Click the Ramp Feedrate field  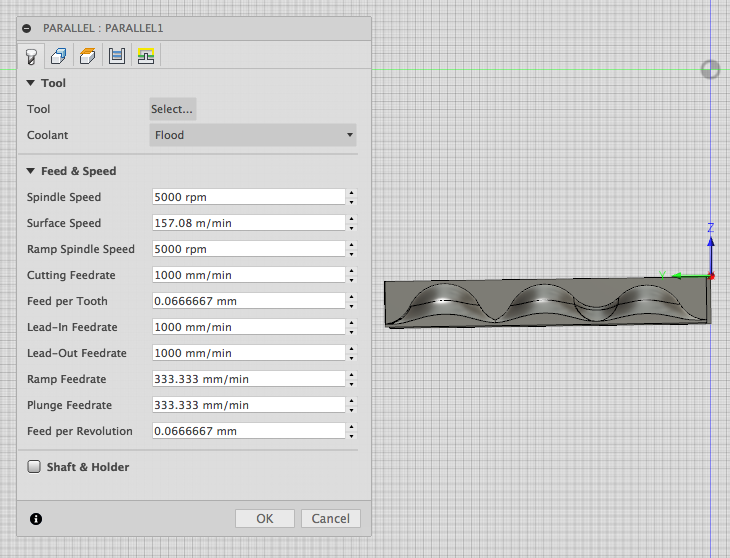coord(249,379)
